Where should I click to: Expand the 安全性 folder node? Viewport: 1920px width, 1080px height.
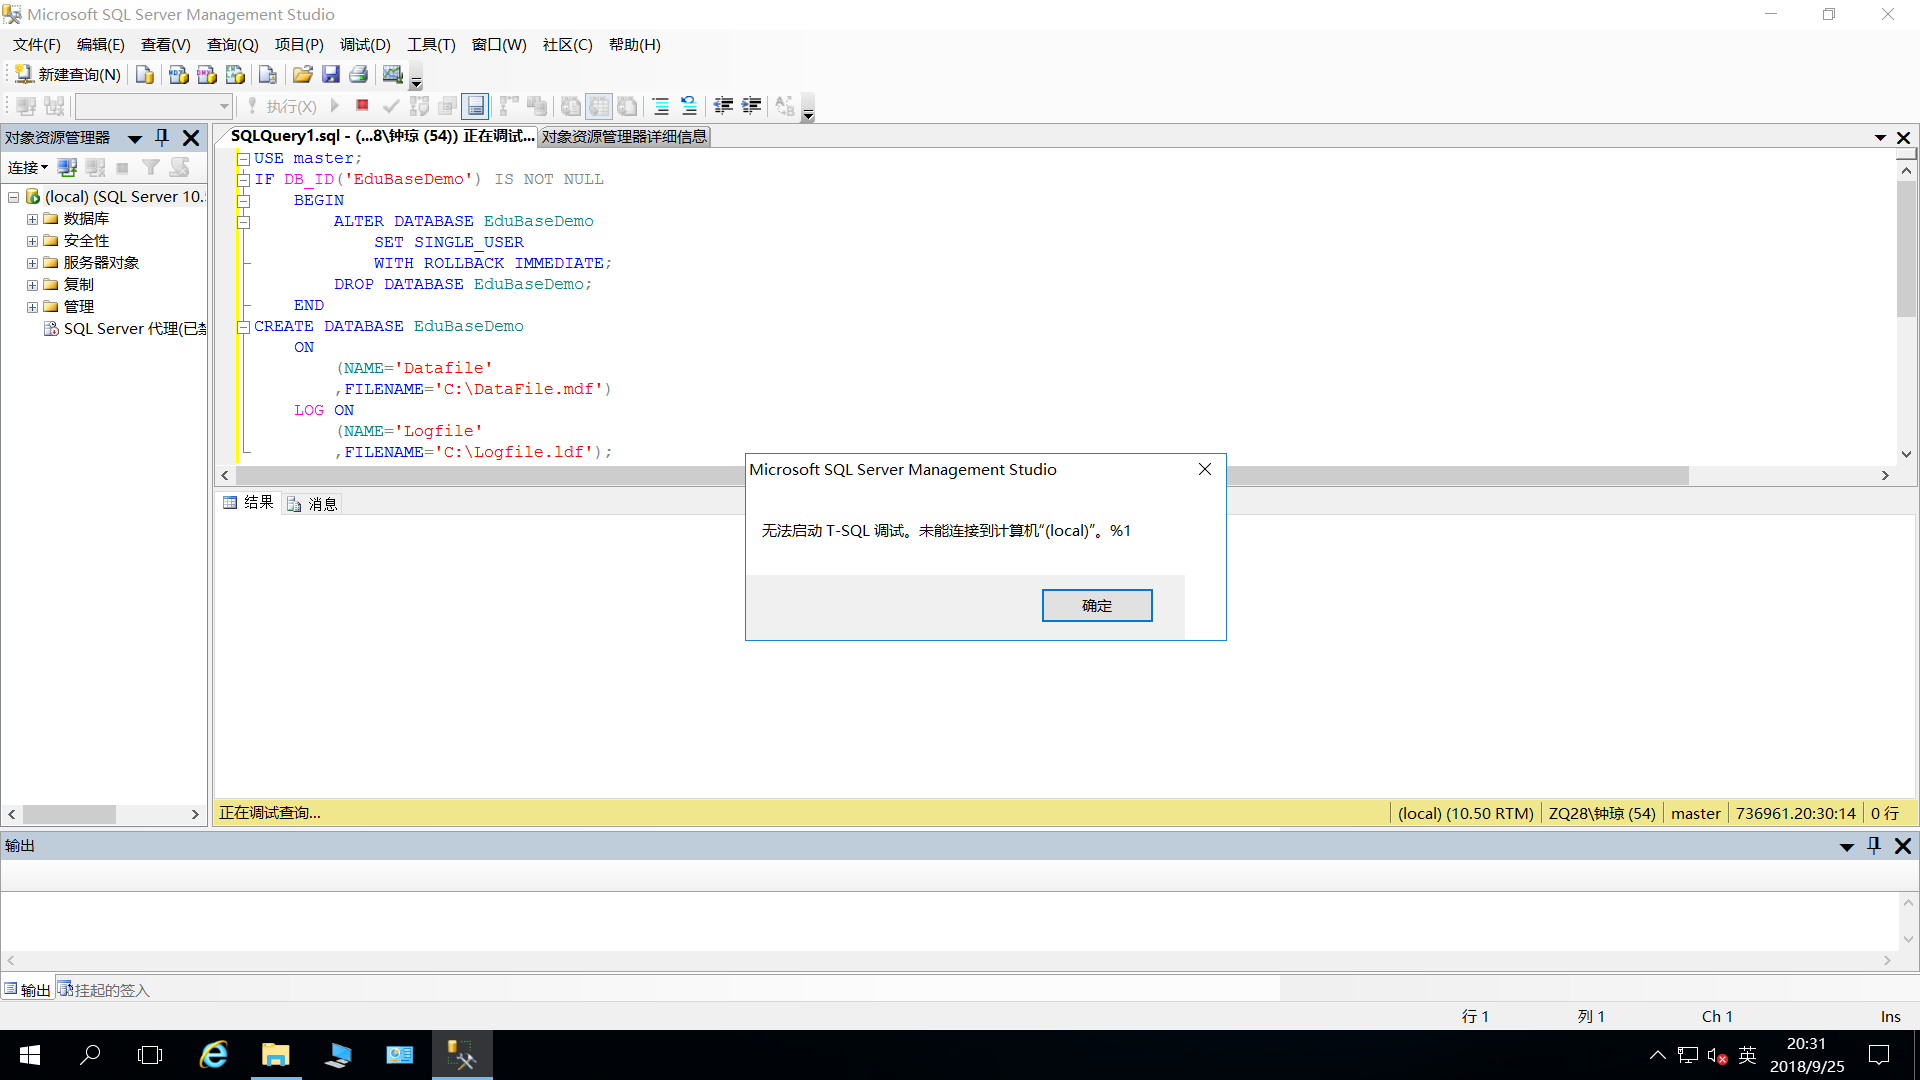[x=32, y=241]
